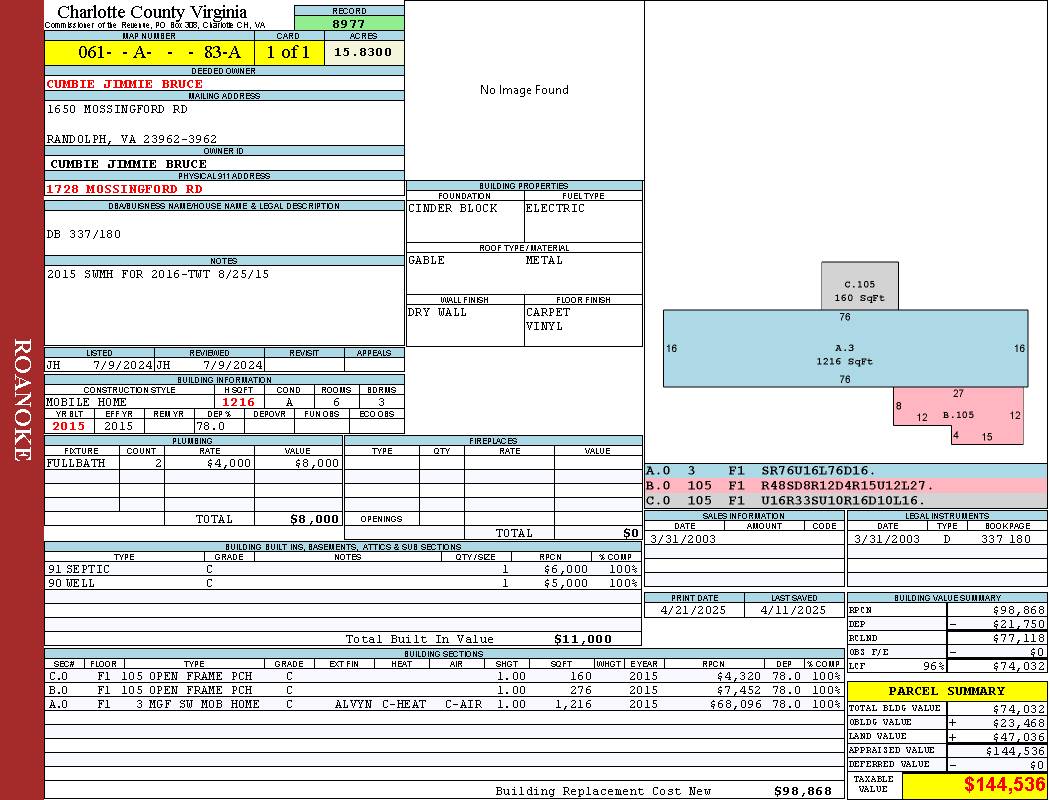Select the taxable value $144,536

click(x=974, y=785)
